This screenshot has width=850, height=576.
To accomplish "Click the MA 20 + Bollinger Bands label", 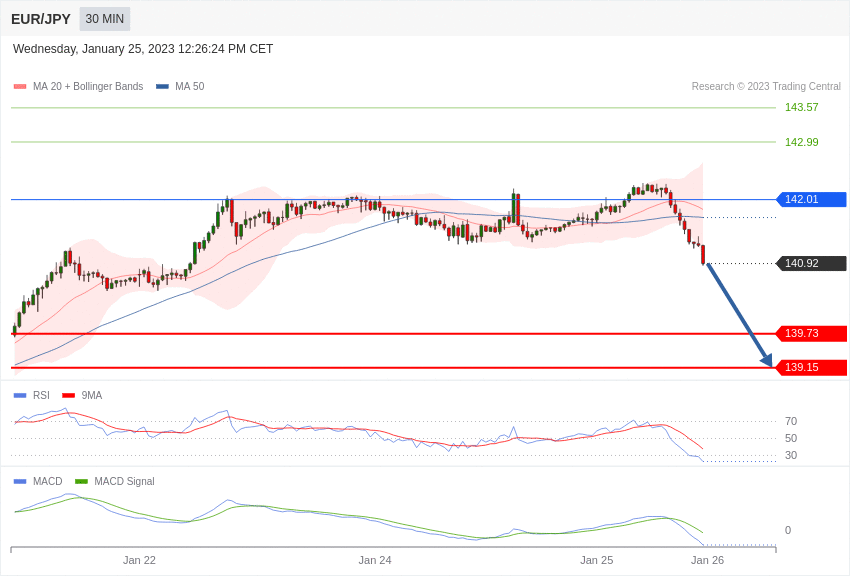I will click(88, 86).
